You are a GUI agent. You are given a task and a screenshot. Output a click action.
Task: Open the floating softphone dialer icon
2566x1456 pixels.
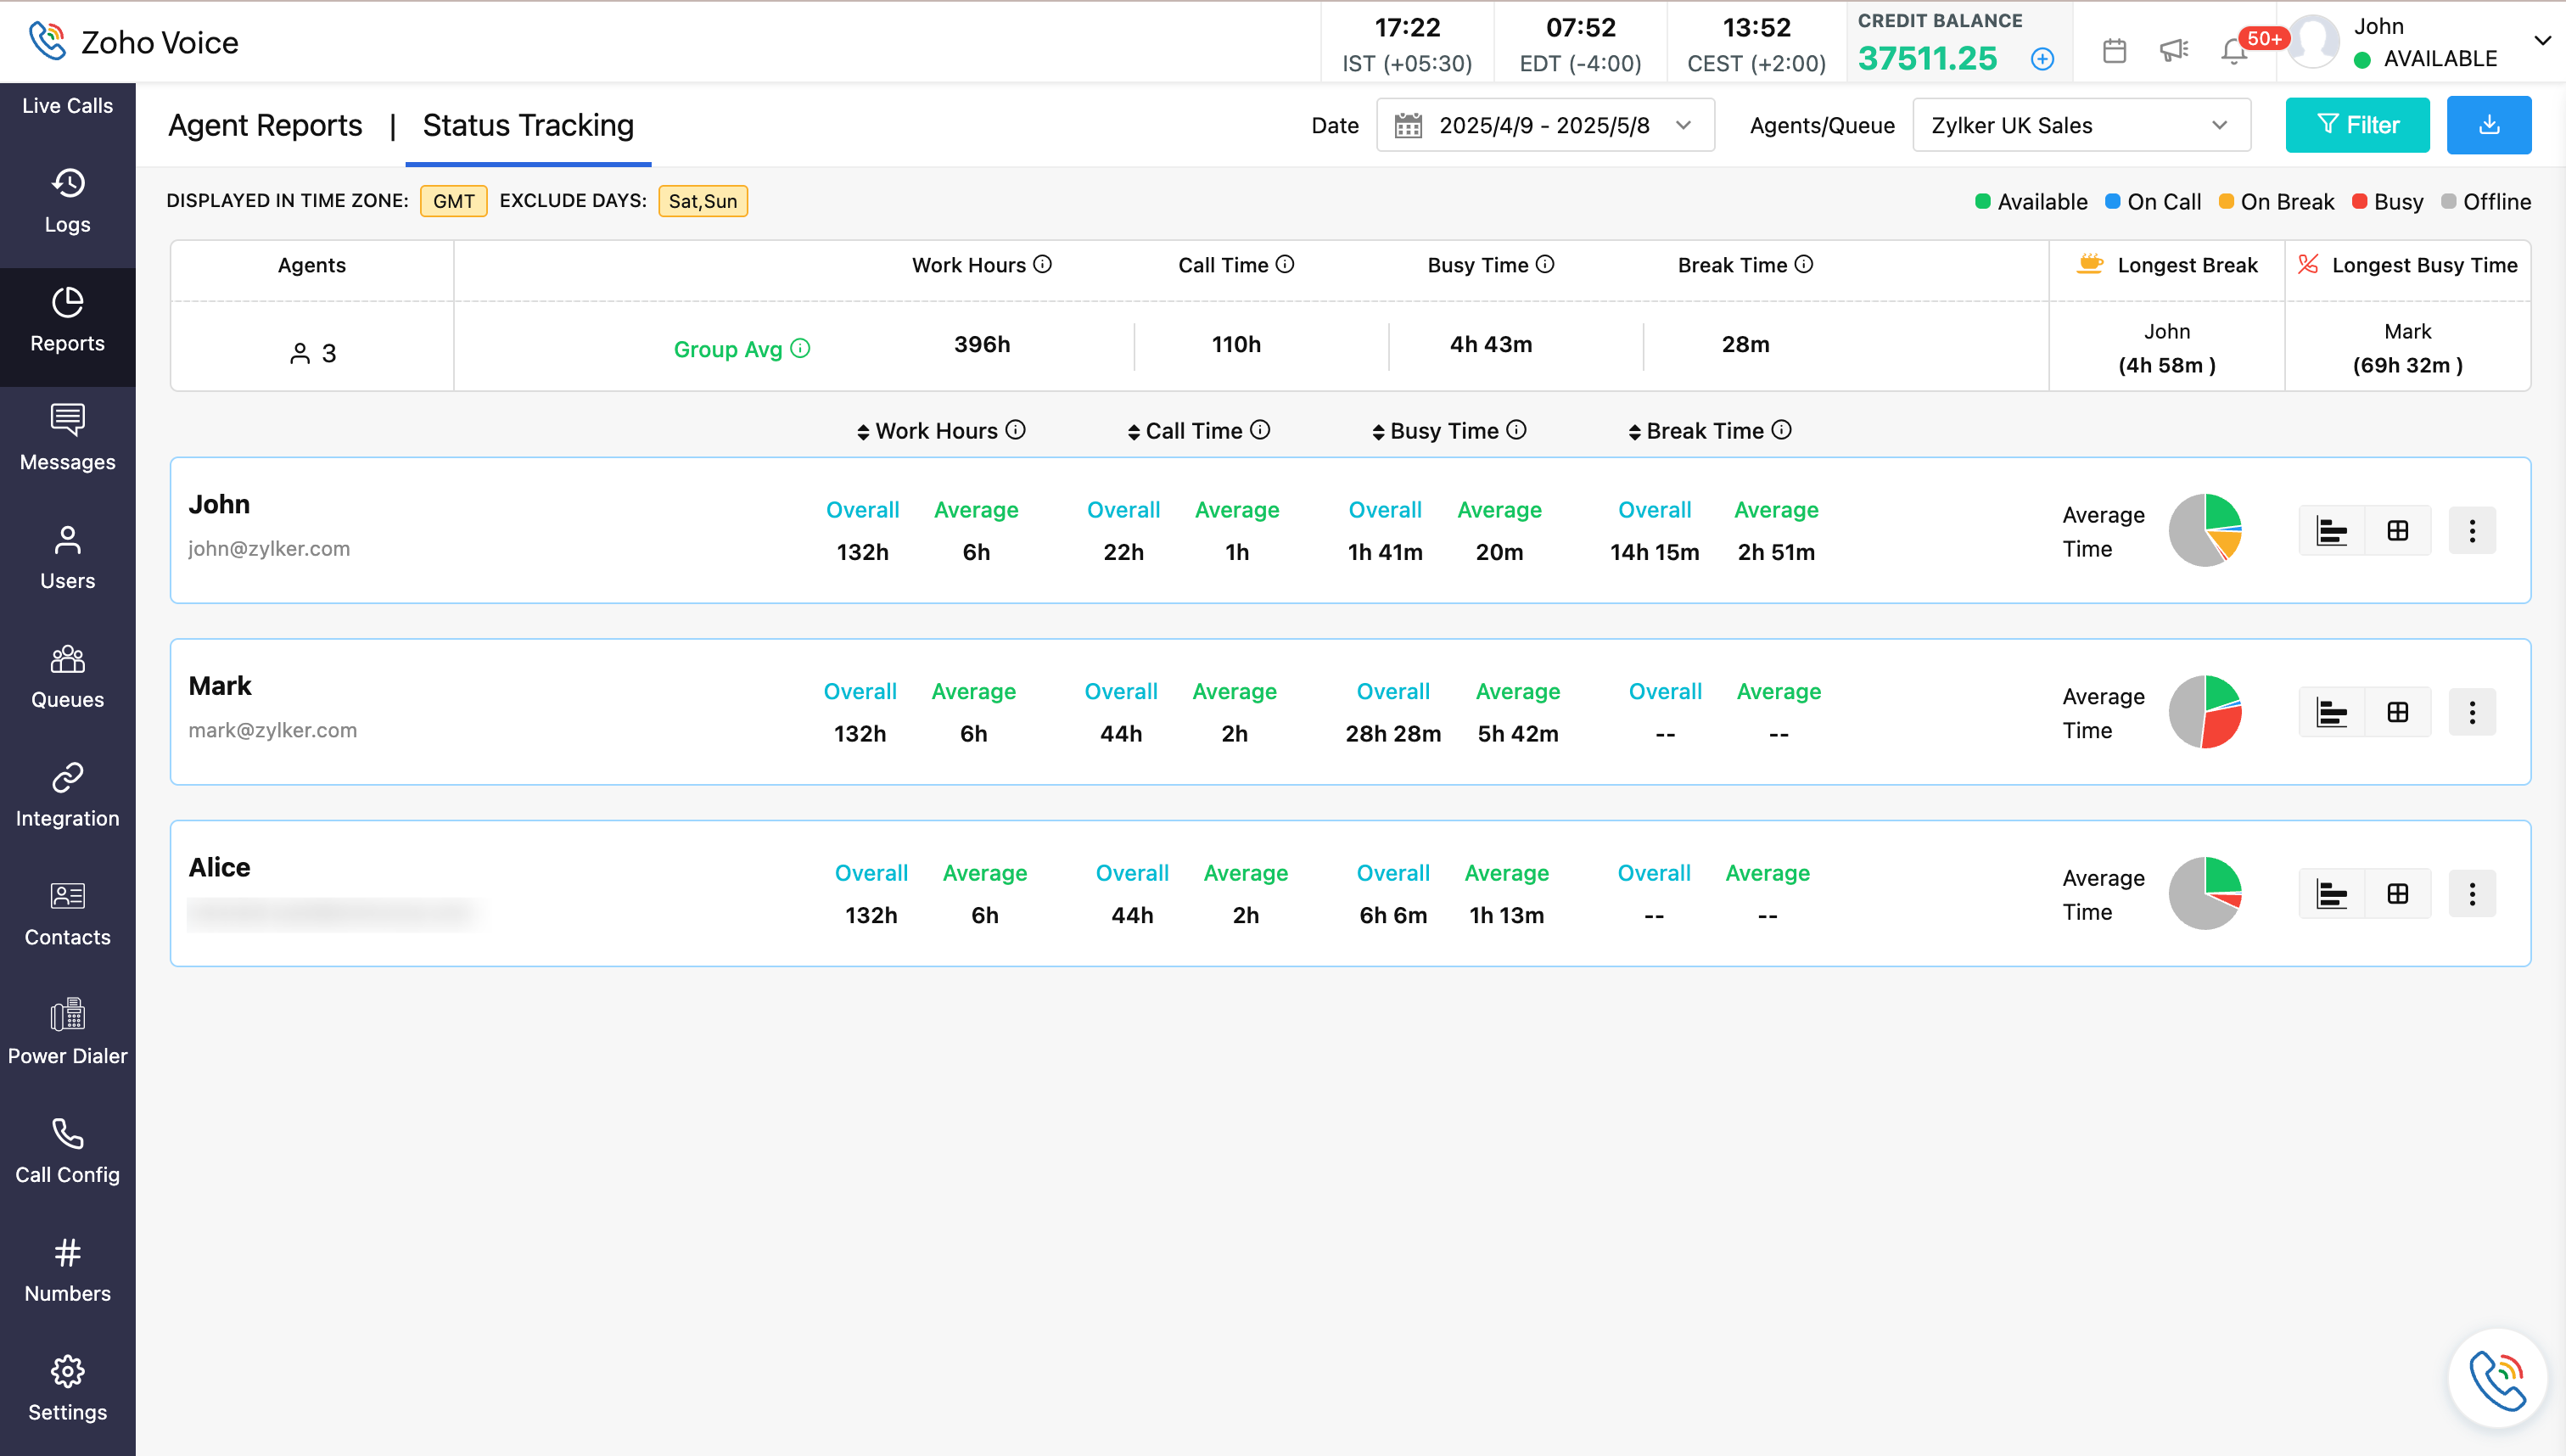pyautogui.click(x=2496, y=1379)
